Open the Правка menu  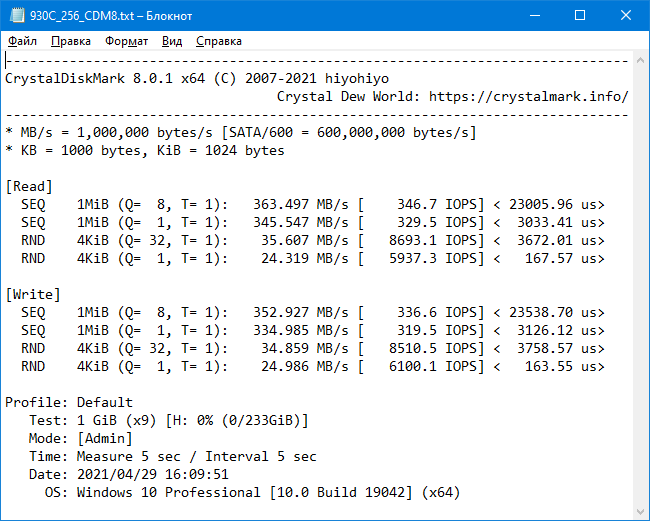pos(71,41)
